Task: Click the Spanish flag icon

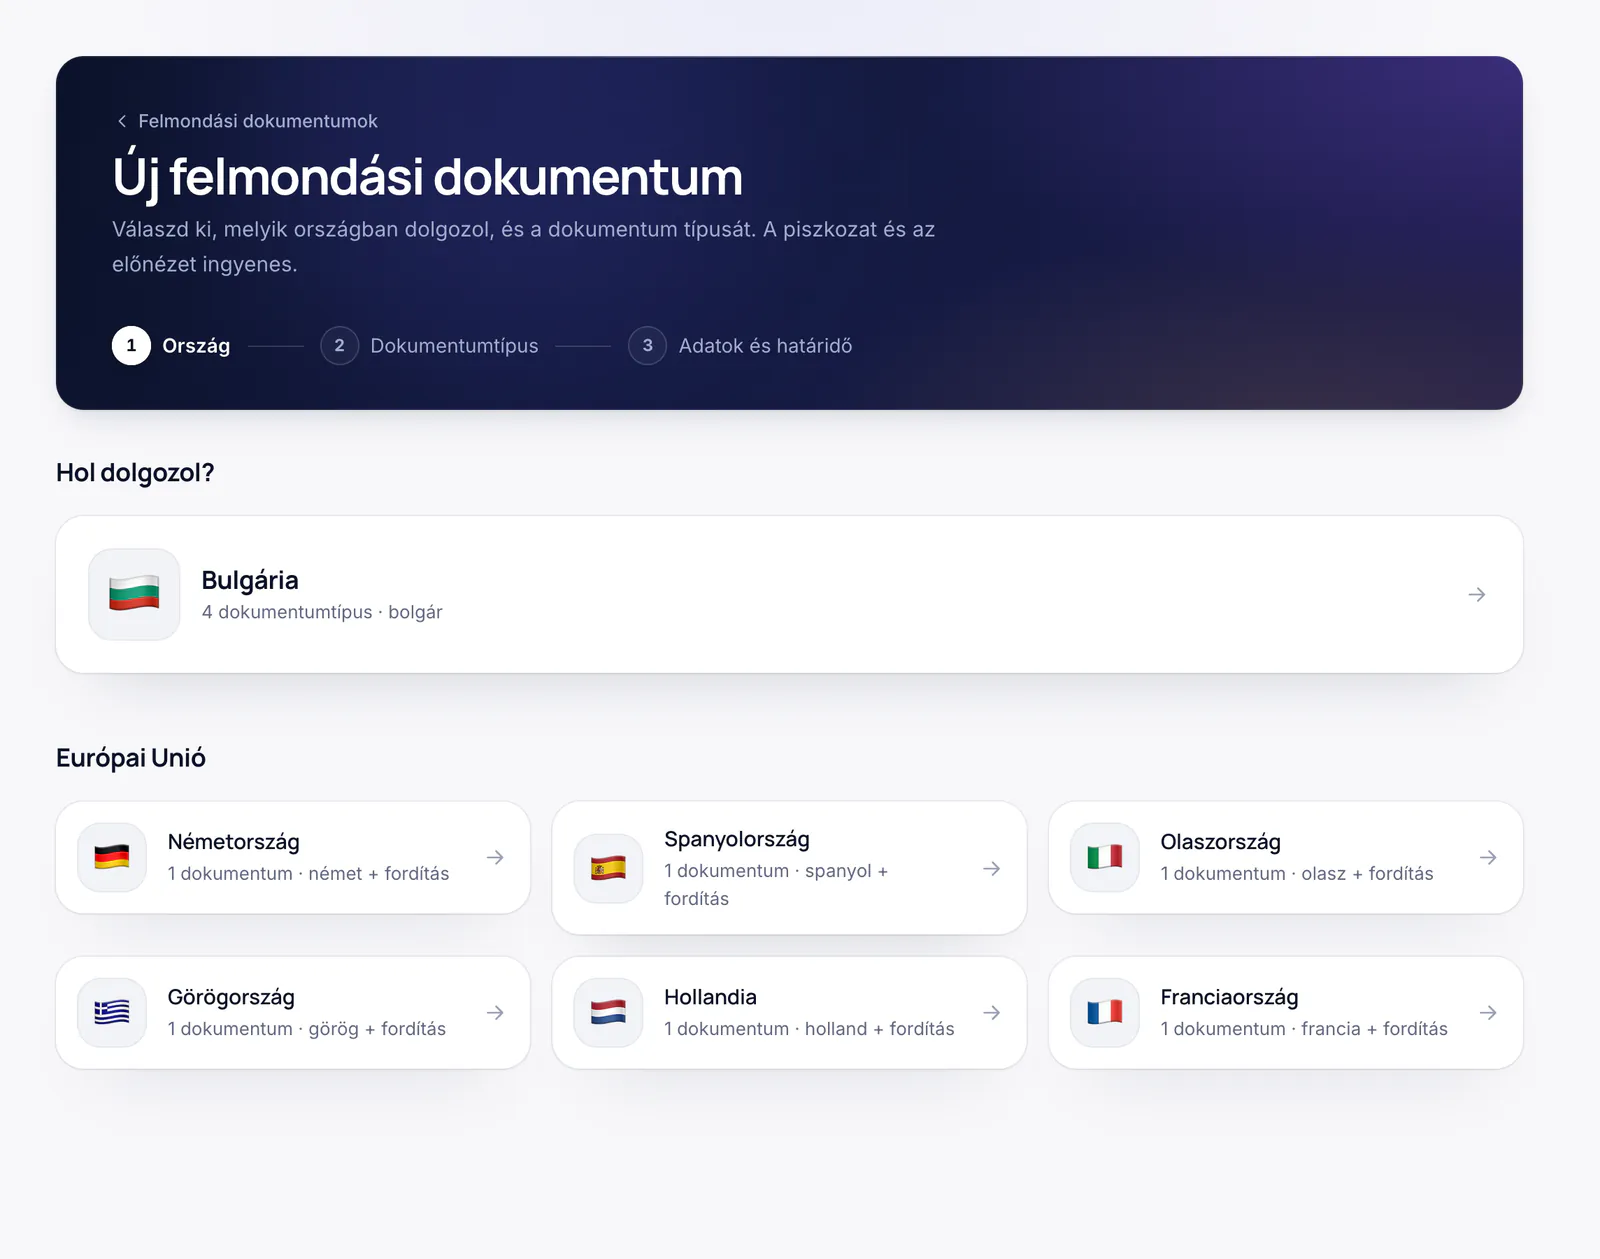Action: coord(608,868)
